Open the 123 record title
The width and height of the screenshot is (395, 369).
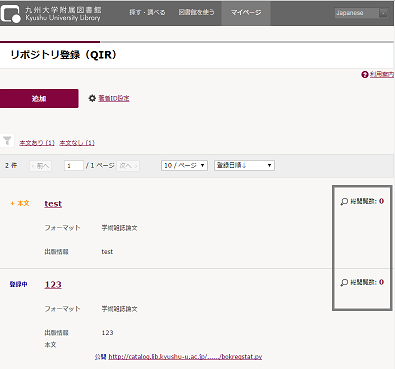point(53,285)
